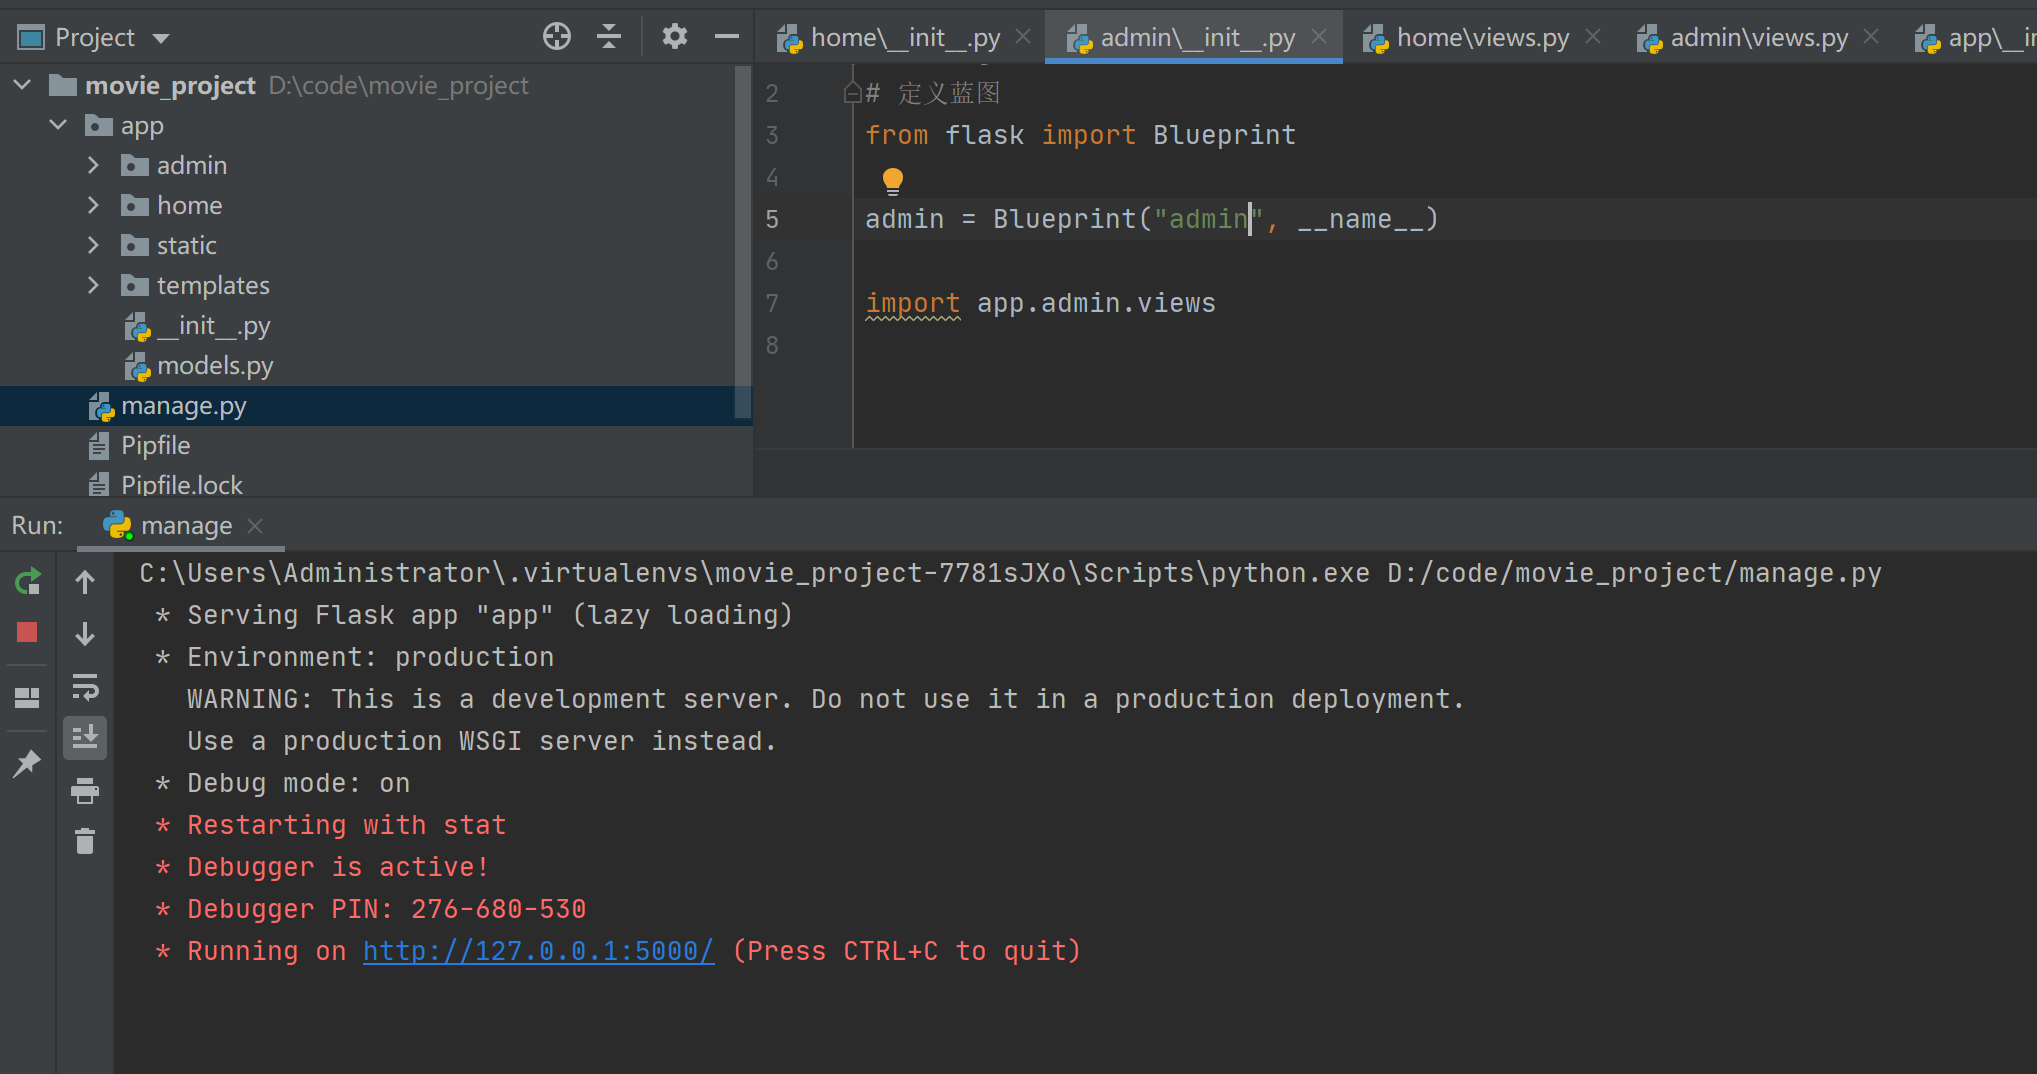
Task: Click the Collapse All icon in Project panel
Action: pos(609,37)
